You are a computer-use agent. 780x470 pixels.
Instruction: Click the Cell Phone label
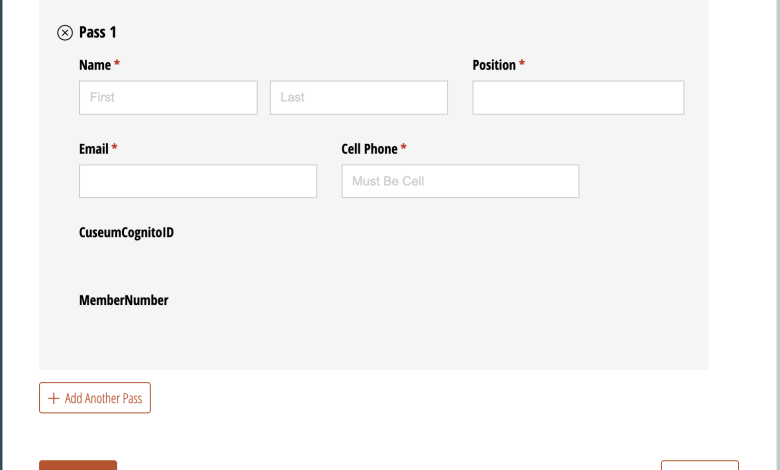(x=369, y=149)
